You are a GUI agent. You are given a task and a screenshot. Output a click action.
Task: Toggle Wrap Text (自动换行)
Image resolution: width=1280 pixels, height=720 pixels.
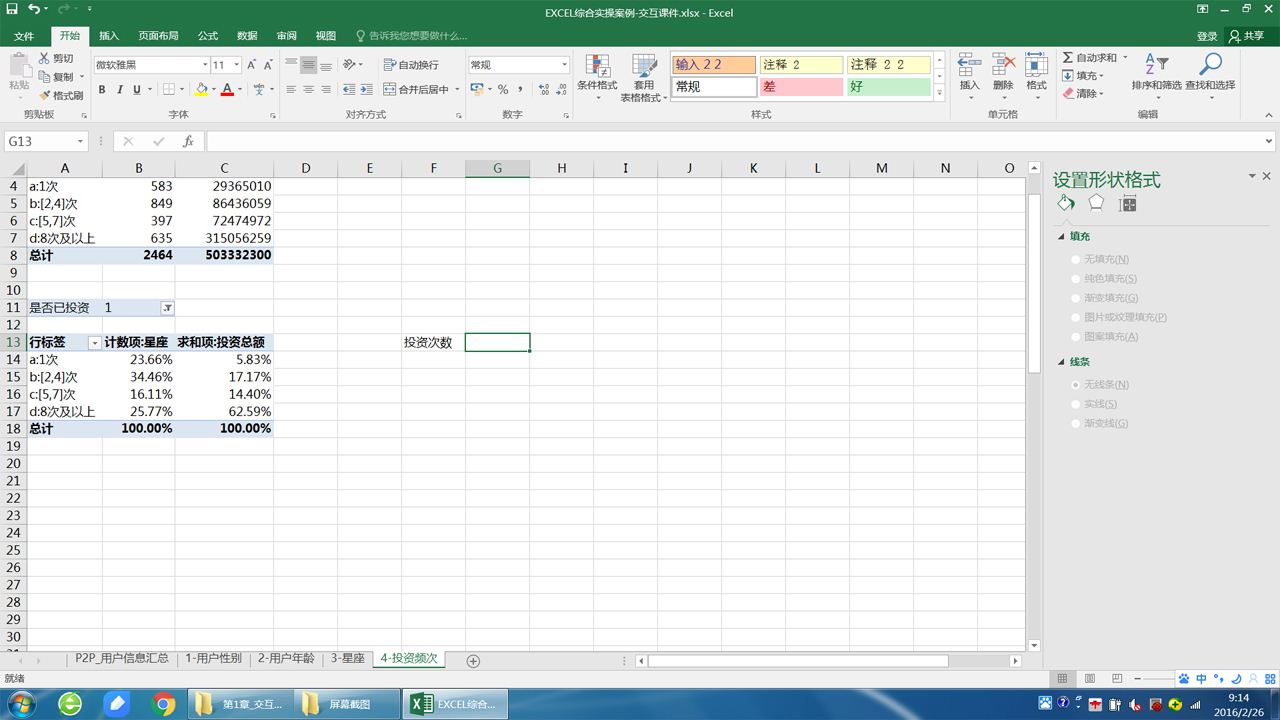[x=411, y=65]
